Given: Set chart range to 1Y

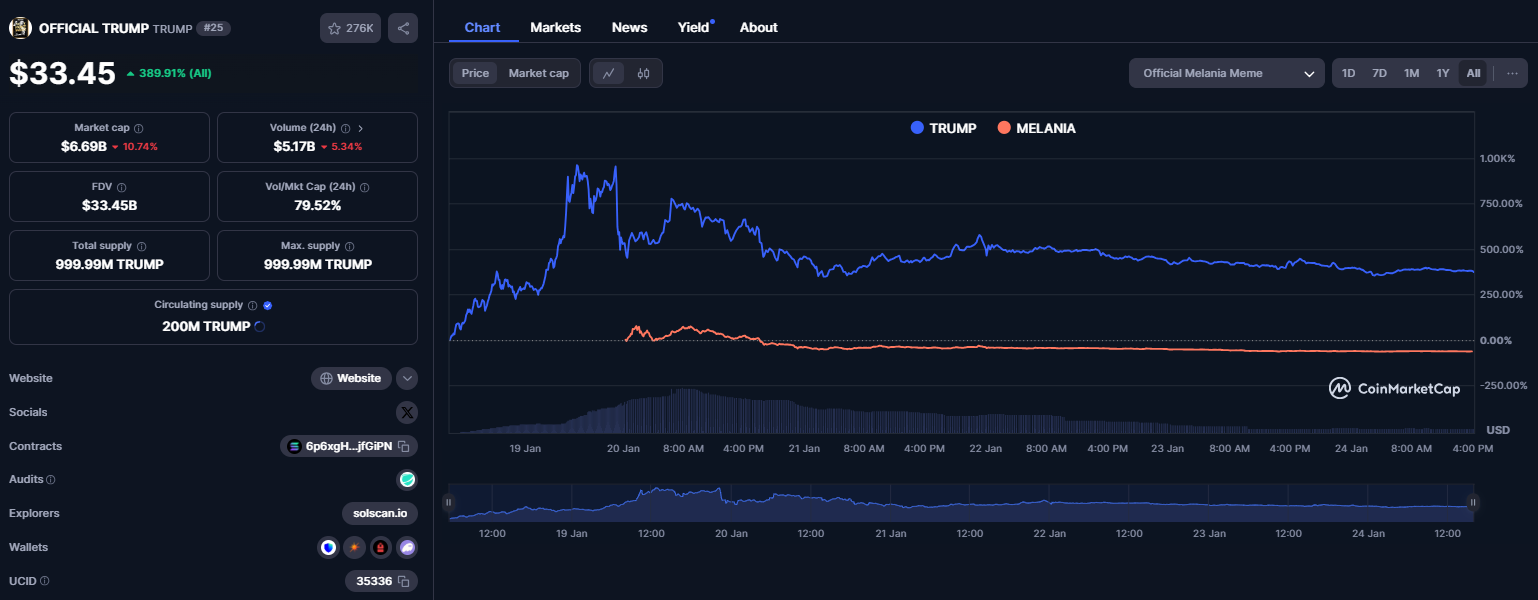Looking at the screenshot, I should pos(1443,73).
